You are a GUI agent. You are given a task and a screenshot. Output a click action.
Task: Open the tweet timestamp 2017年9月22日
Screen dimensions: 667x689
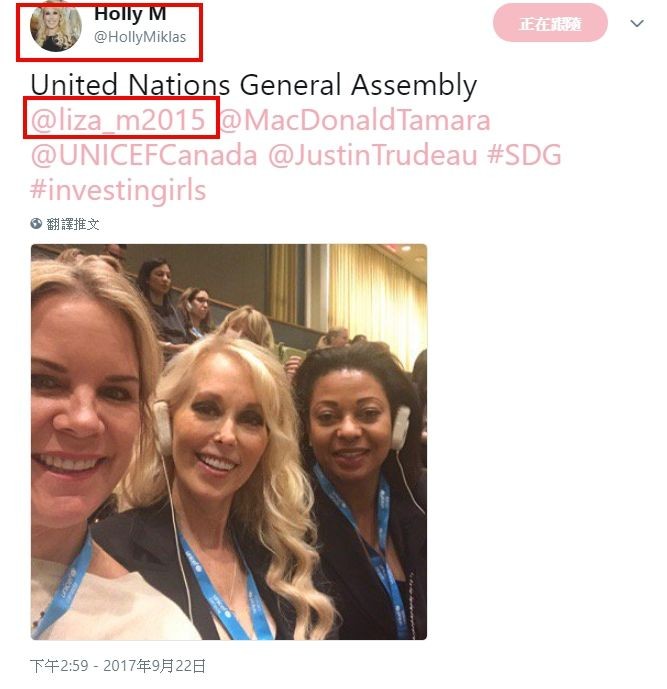[x=154, y=666]
